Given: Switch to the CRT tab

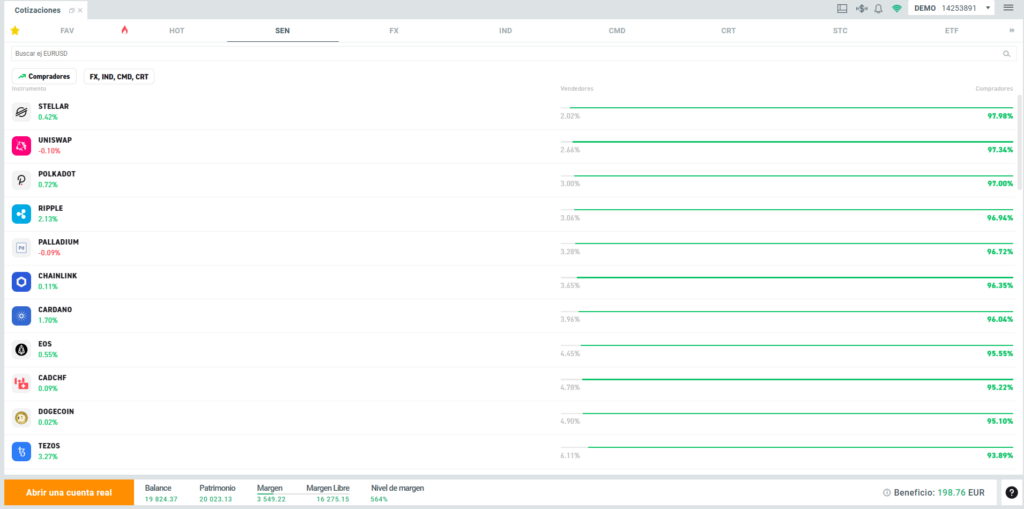Looking at the screenshot, I should pyautogui.click(x=729, y=31).
